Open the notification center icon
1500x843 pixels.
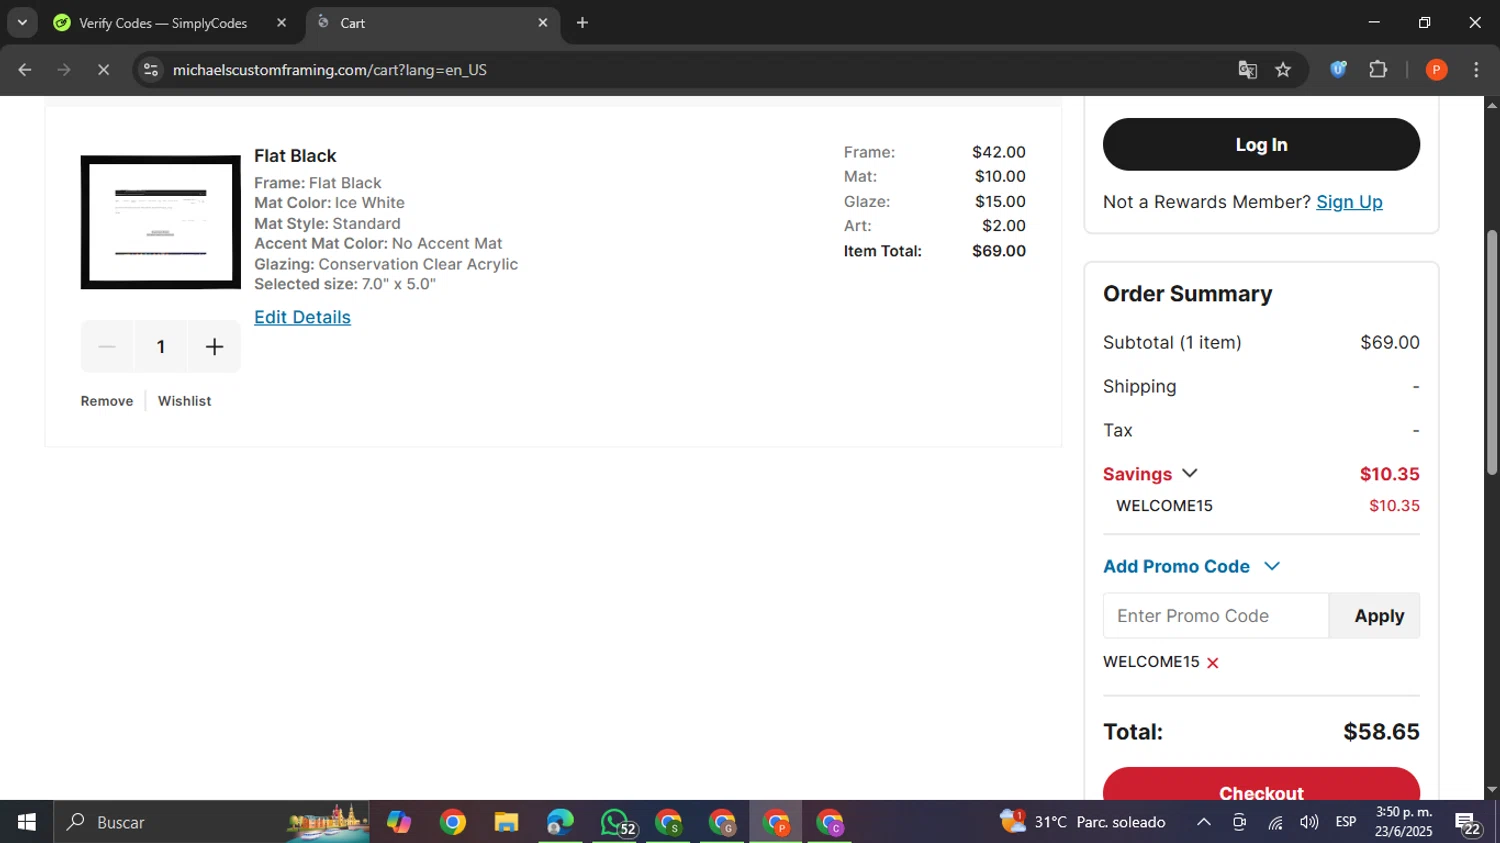coord(1468,822)
